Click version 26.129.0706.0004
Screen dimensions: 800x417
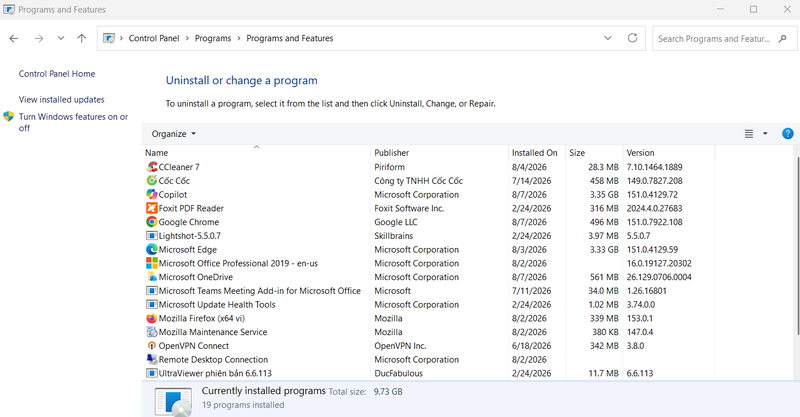coord(659,277)
